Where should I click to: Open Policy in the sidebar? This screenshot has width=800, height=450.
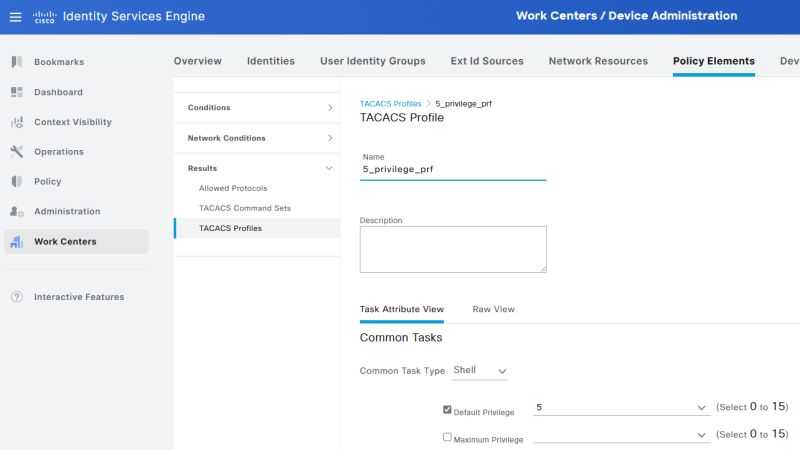pyautogui.click(x=47, y=181)
